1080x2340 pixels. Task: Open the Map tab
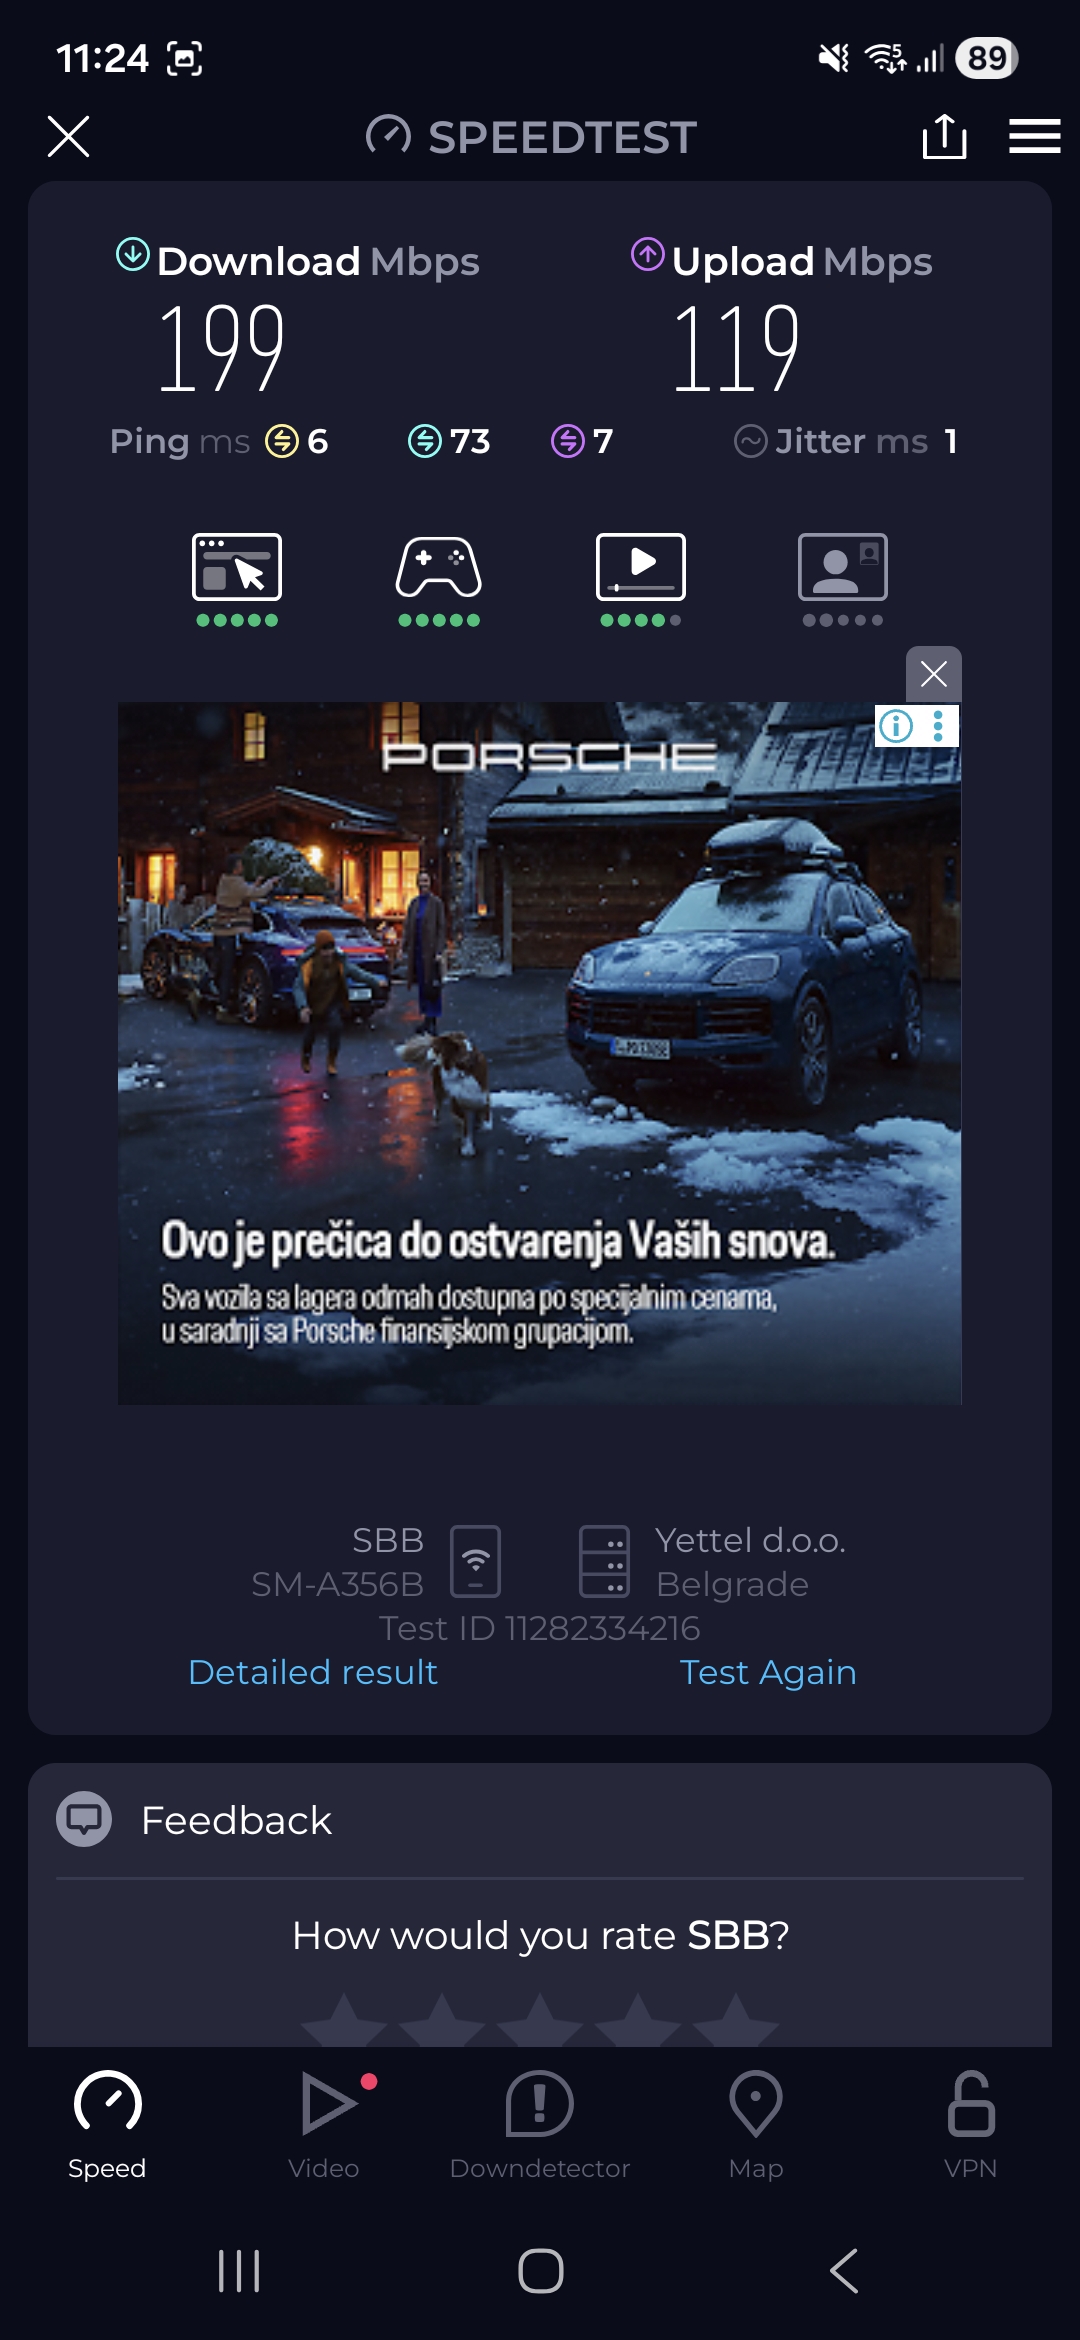coord(756,2125)
